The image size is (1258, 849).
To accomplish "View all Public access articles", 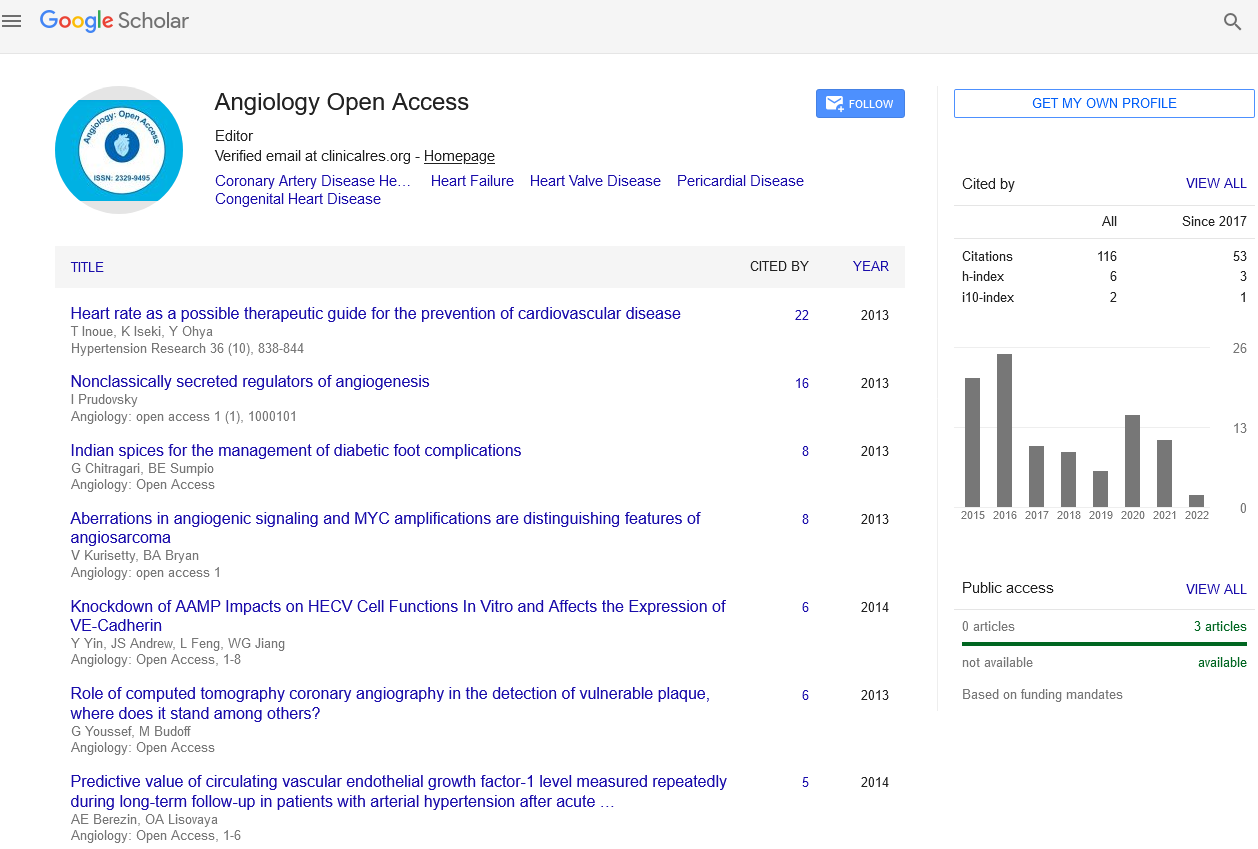I will coord(1215,589).
